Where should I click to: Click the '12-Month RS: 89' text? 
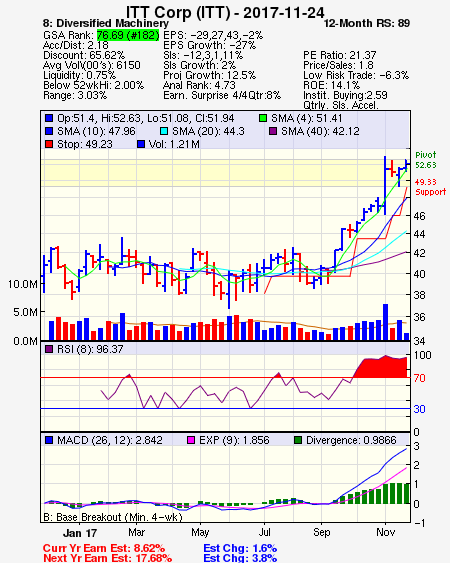[x=367, y=23]
